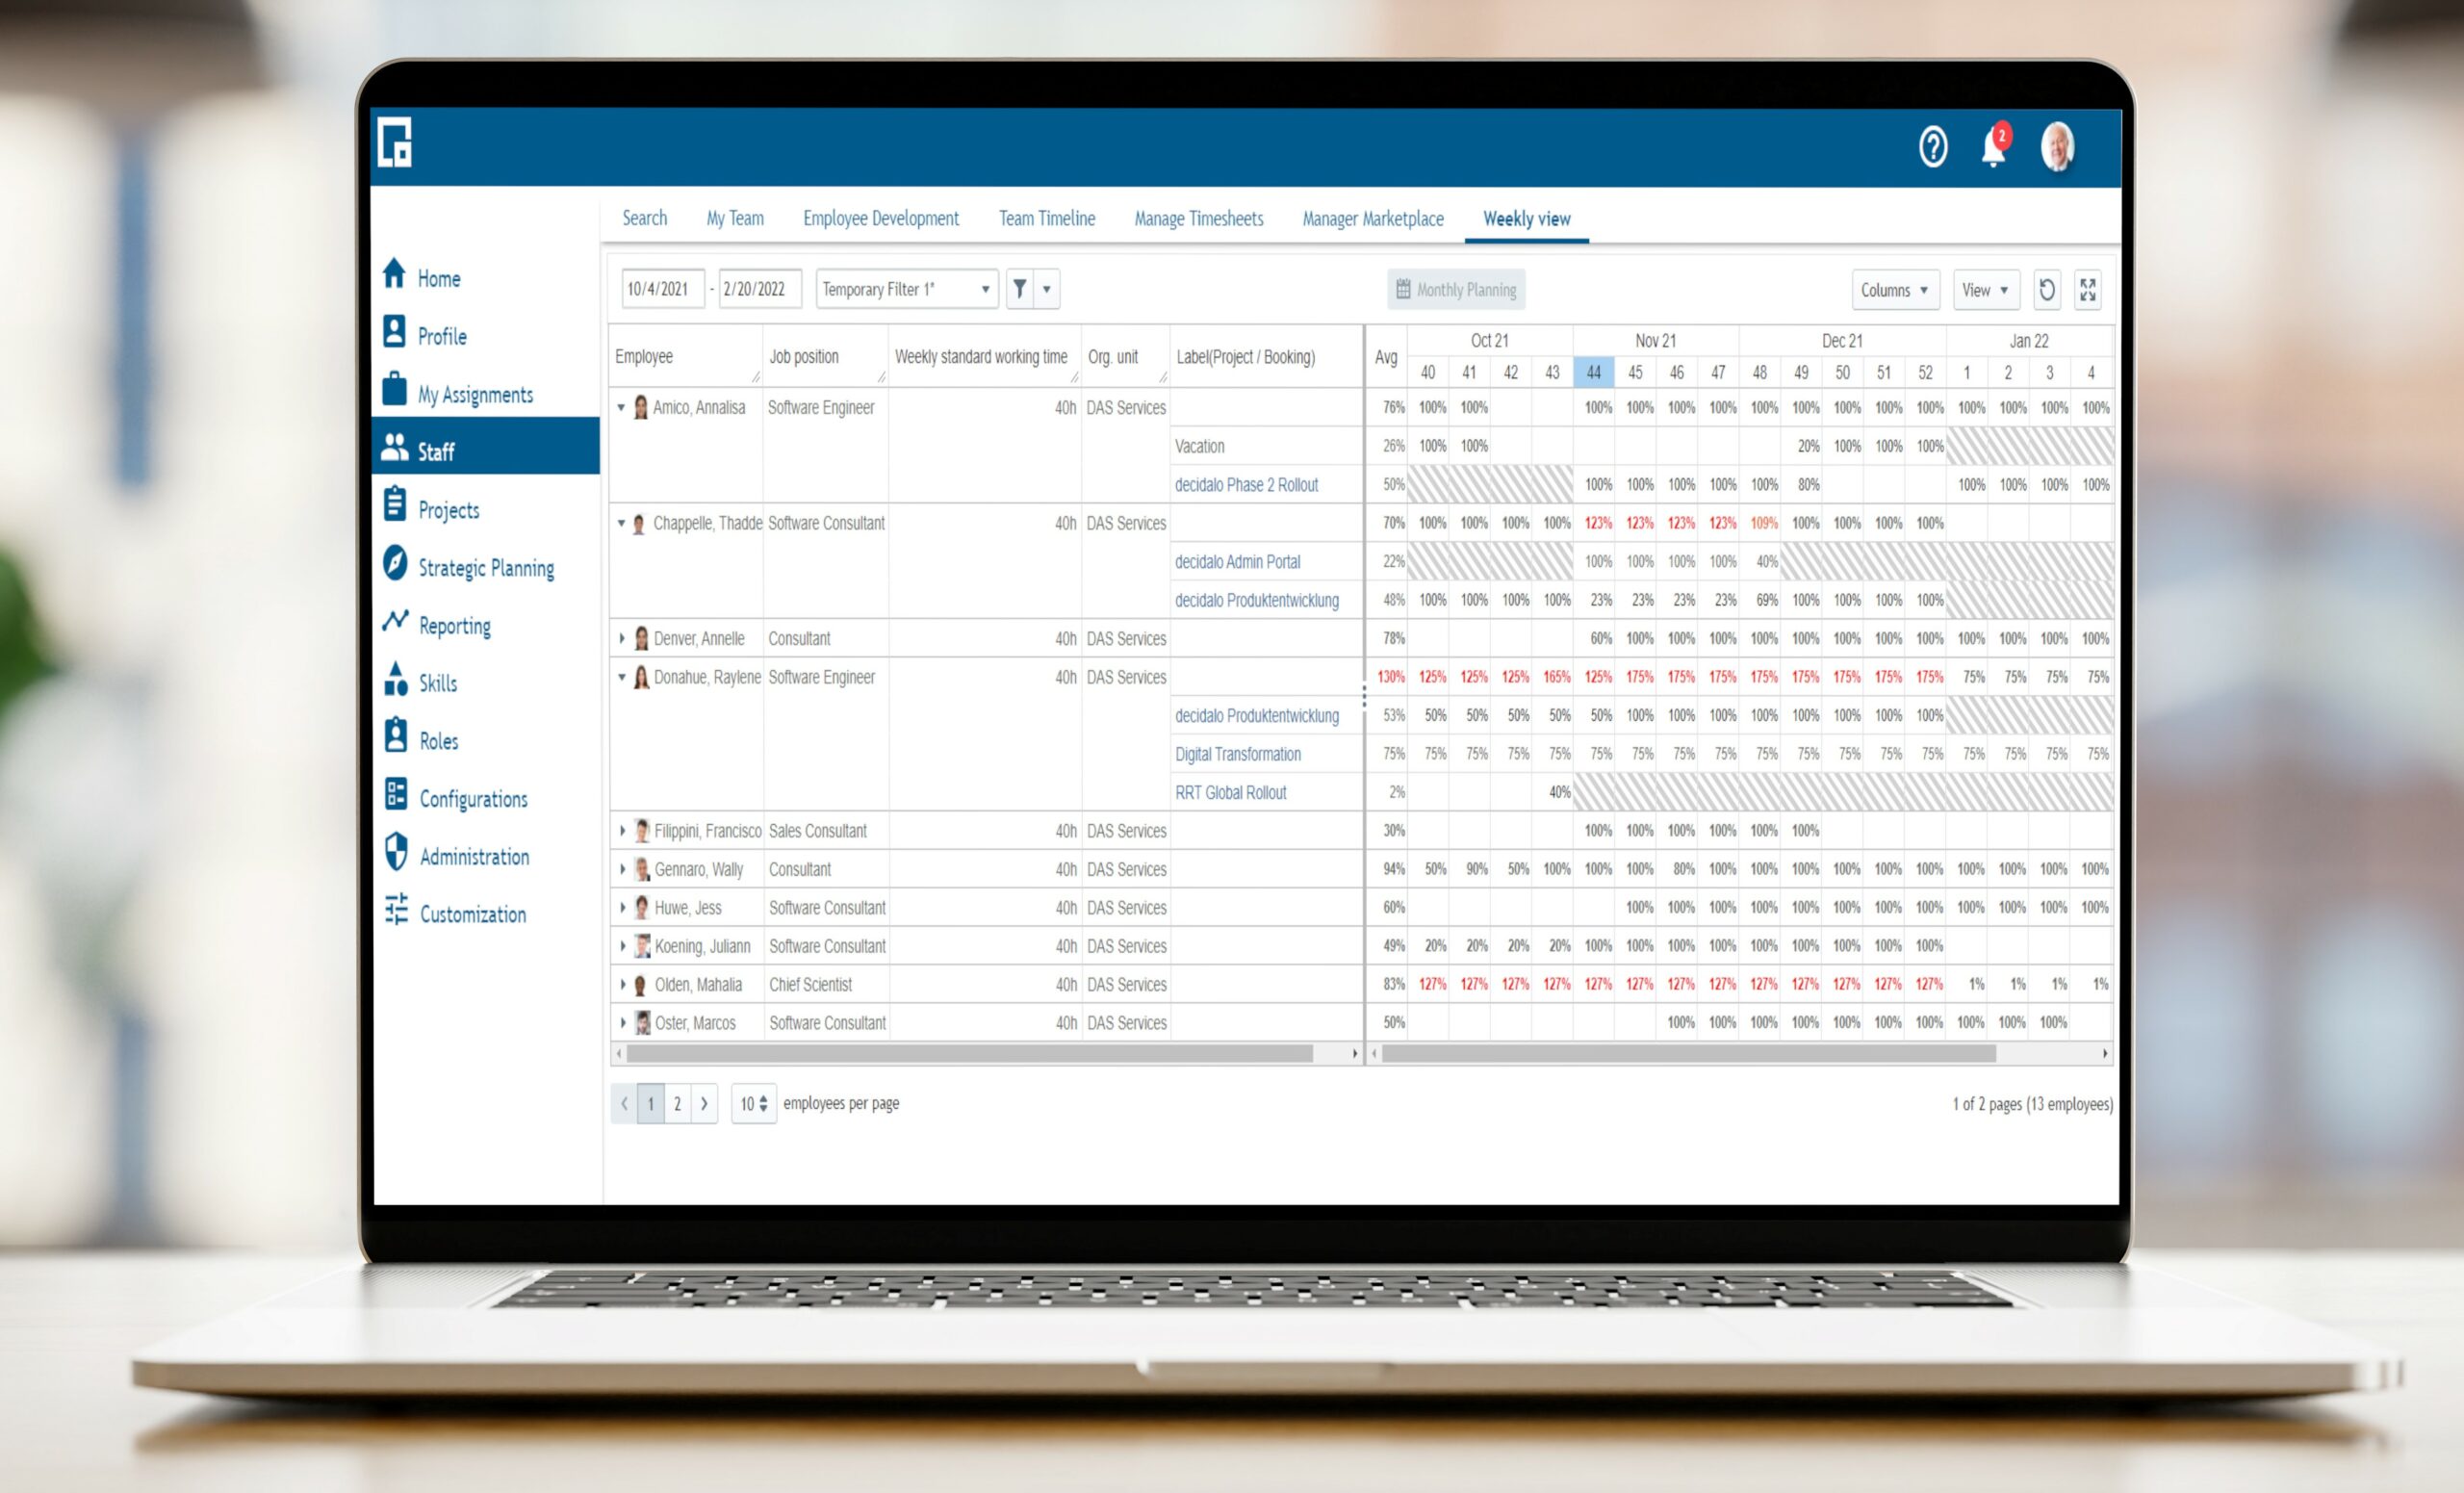Screen dimensions: 2464x1493
Task: Open the Skills section
Action: (x=437, y=683)
